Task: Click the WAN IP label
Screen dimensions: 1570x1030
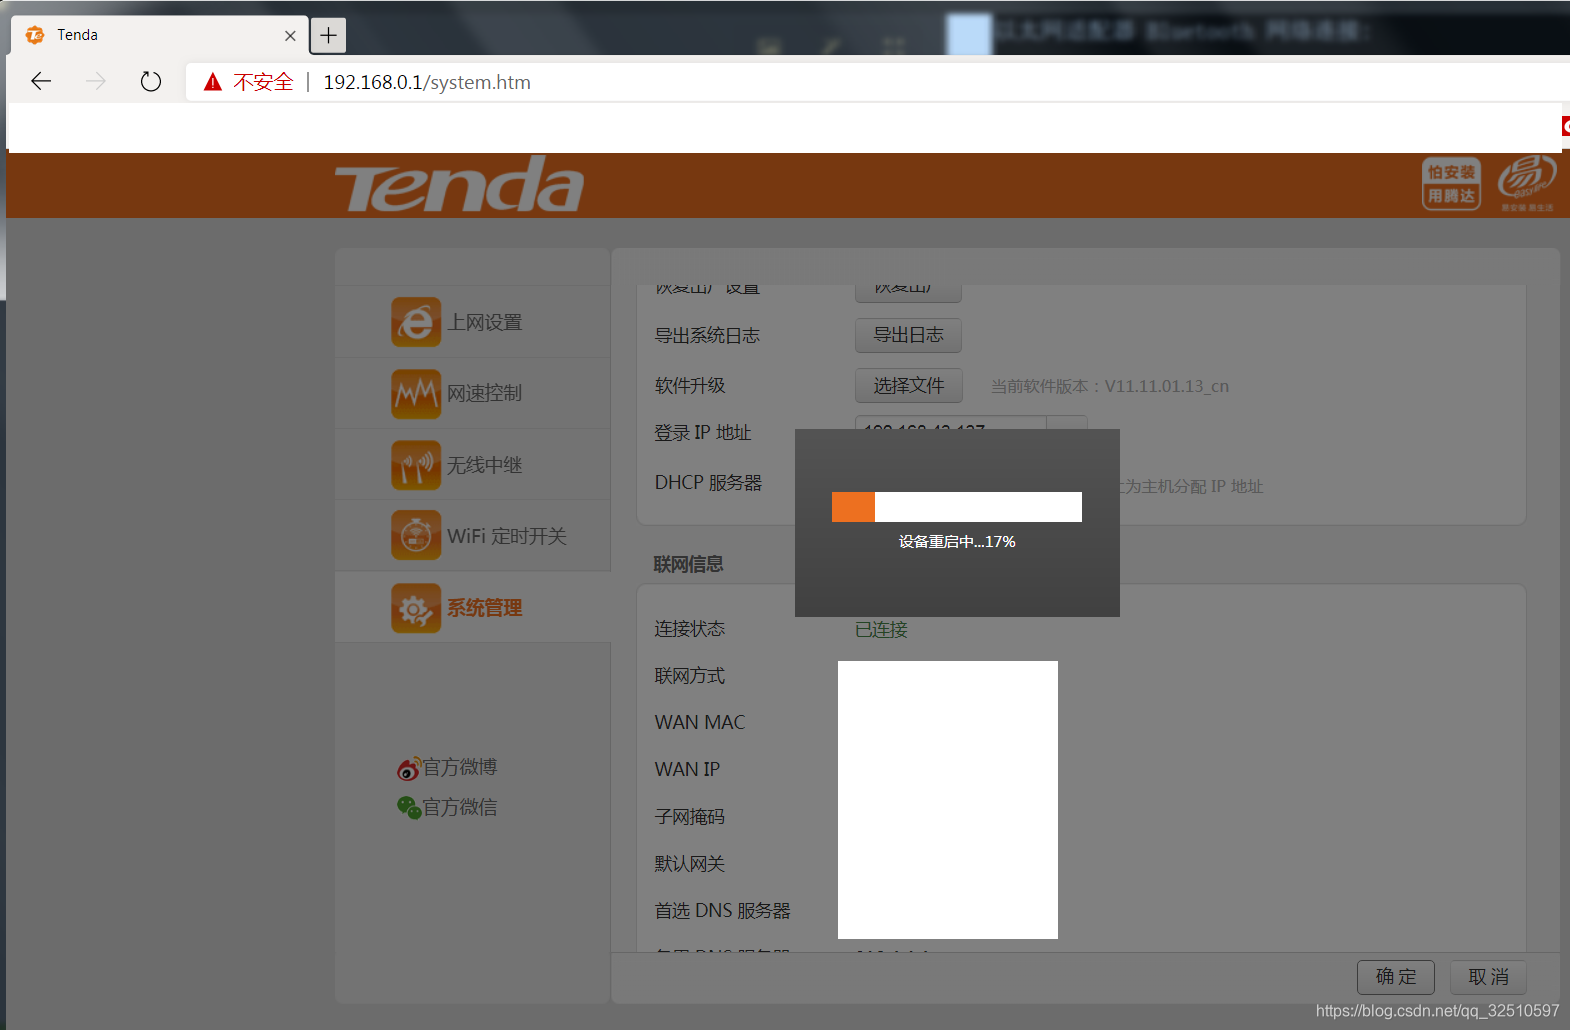Action: pyautogui.click(x=687, y=769)
